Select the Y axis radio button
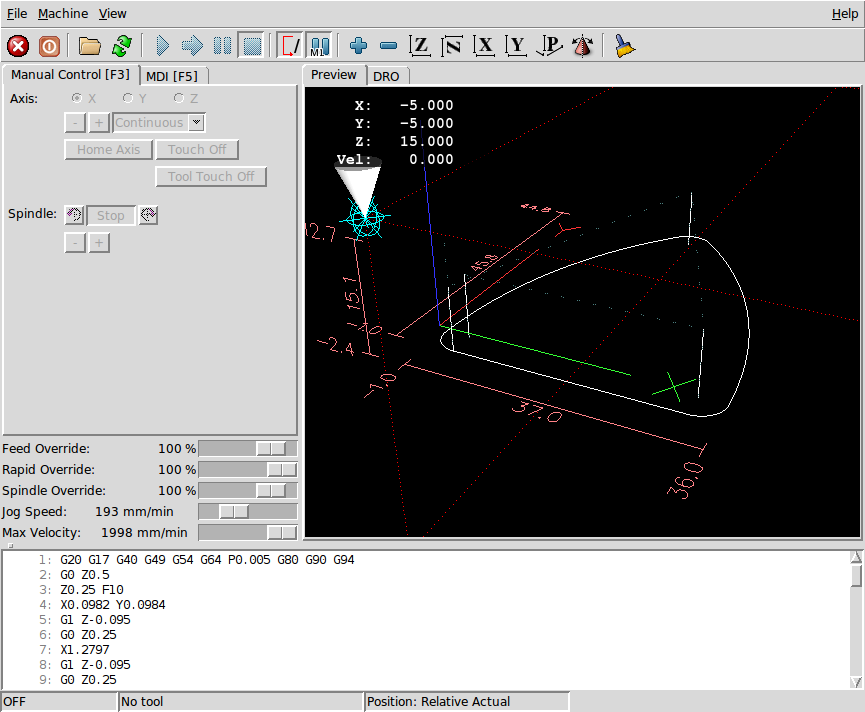This screenshot has height=712, width=865. tap(127, 98)
